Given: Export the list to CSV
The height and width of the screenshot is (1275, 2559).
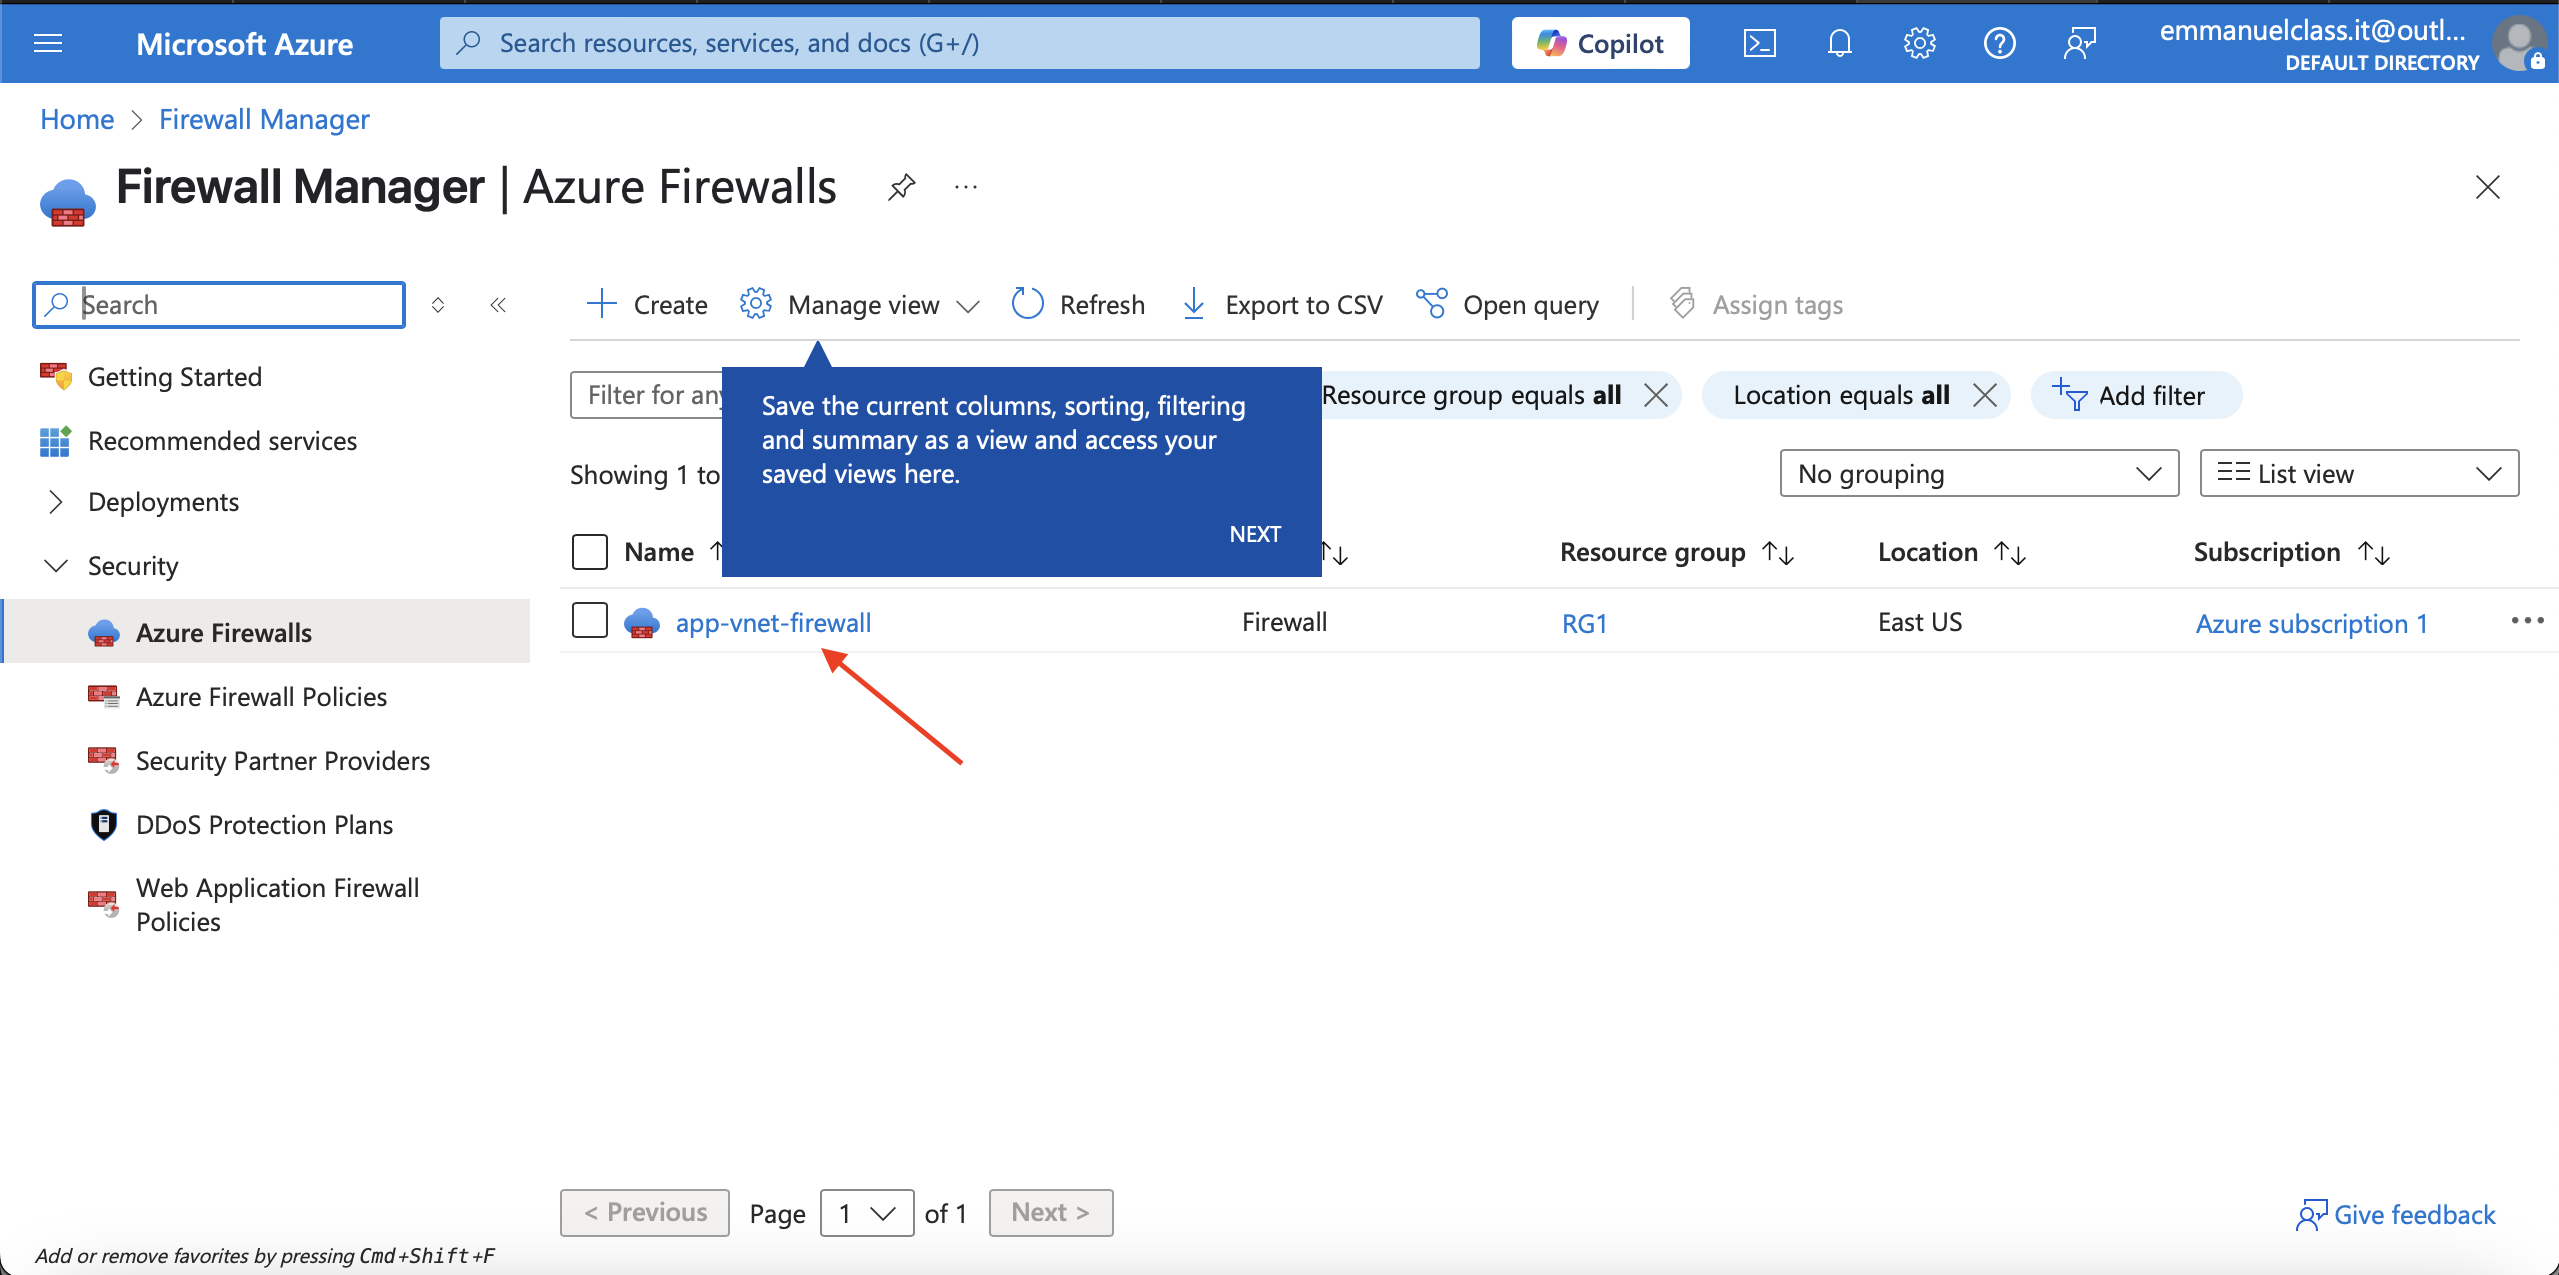Looking at the screenshot, I should [1282, 305].
